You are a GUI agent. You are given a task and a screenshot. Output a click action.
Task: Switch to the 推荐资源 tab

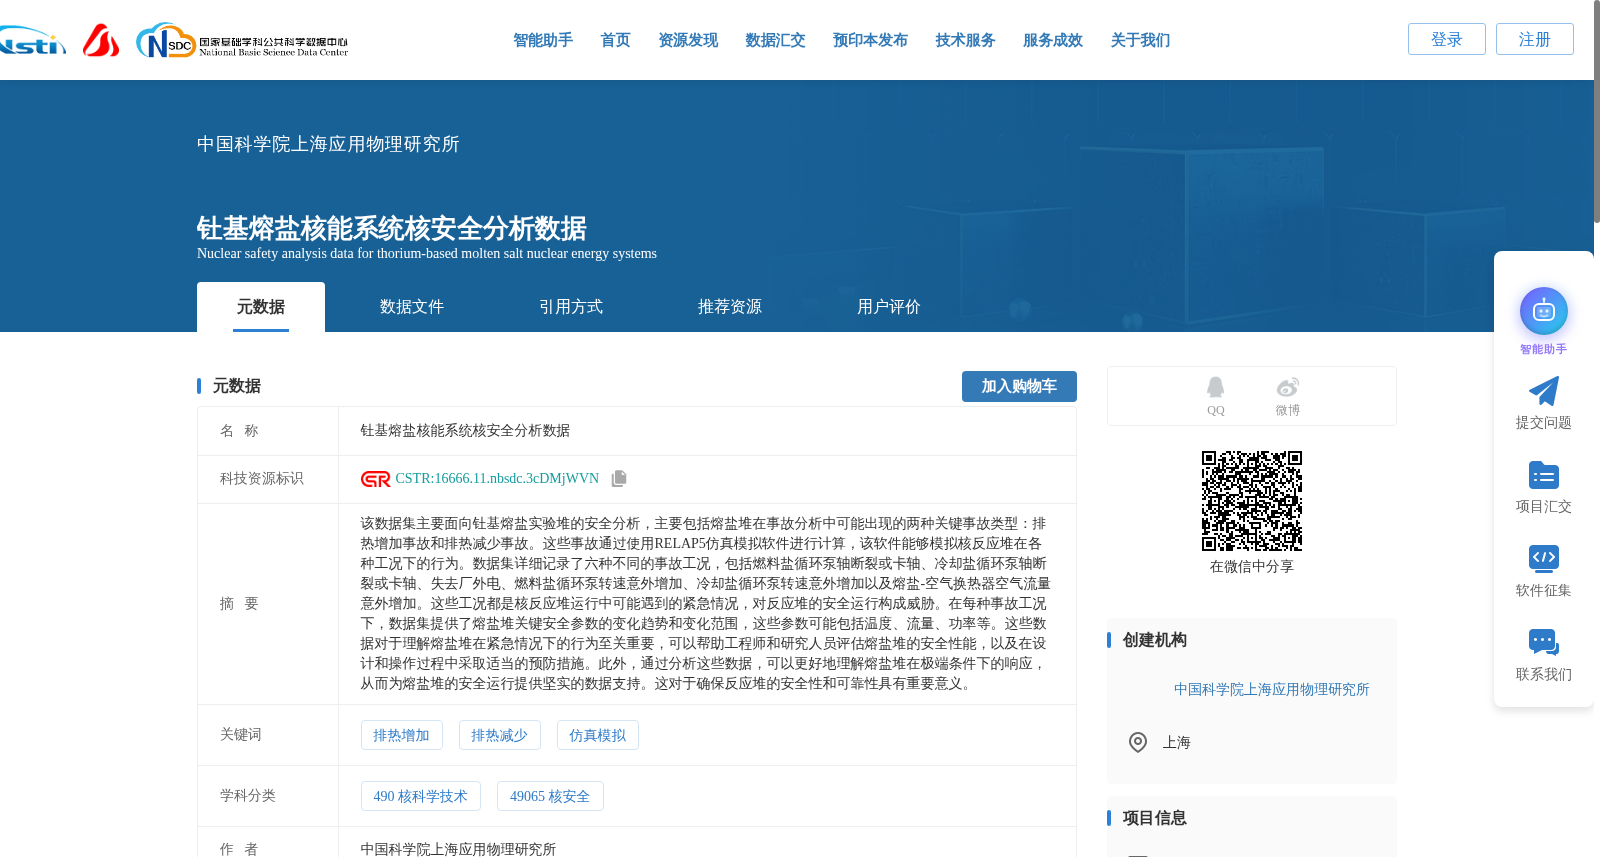tap(730, 307)
